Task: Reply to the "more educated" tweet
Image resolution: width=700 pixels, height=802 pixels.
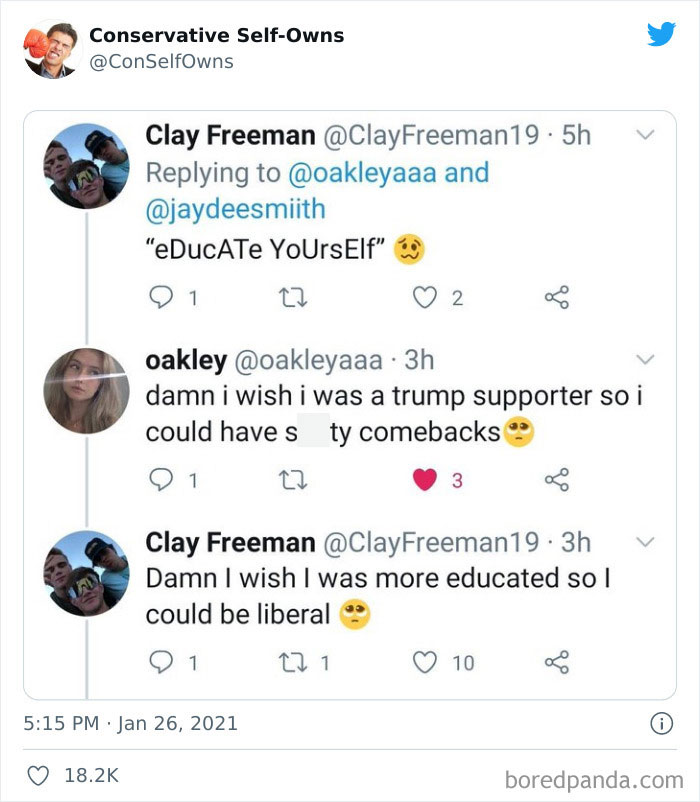Action: (160, 662)
